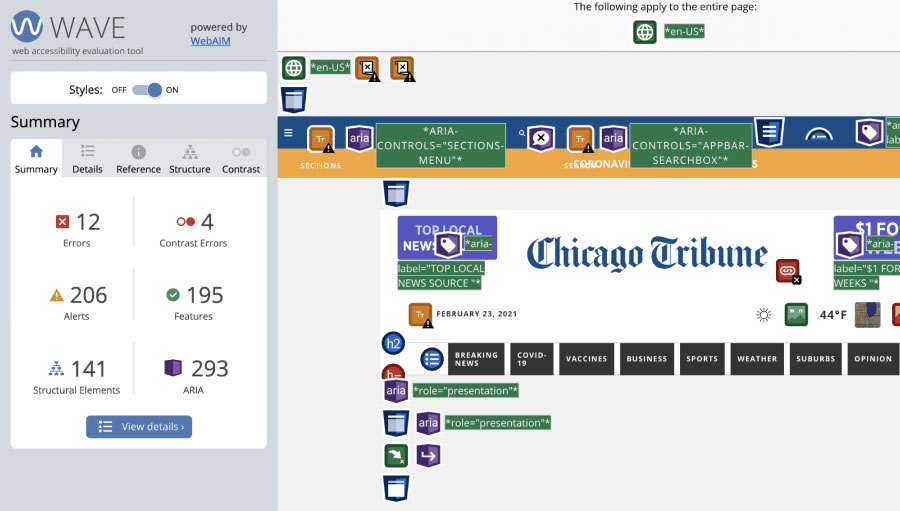Click the purple tabindex arrow icon
Image resolution: width=900 pixels, height=511 pixels.
tap(428, 456)
